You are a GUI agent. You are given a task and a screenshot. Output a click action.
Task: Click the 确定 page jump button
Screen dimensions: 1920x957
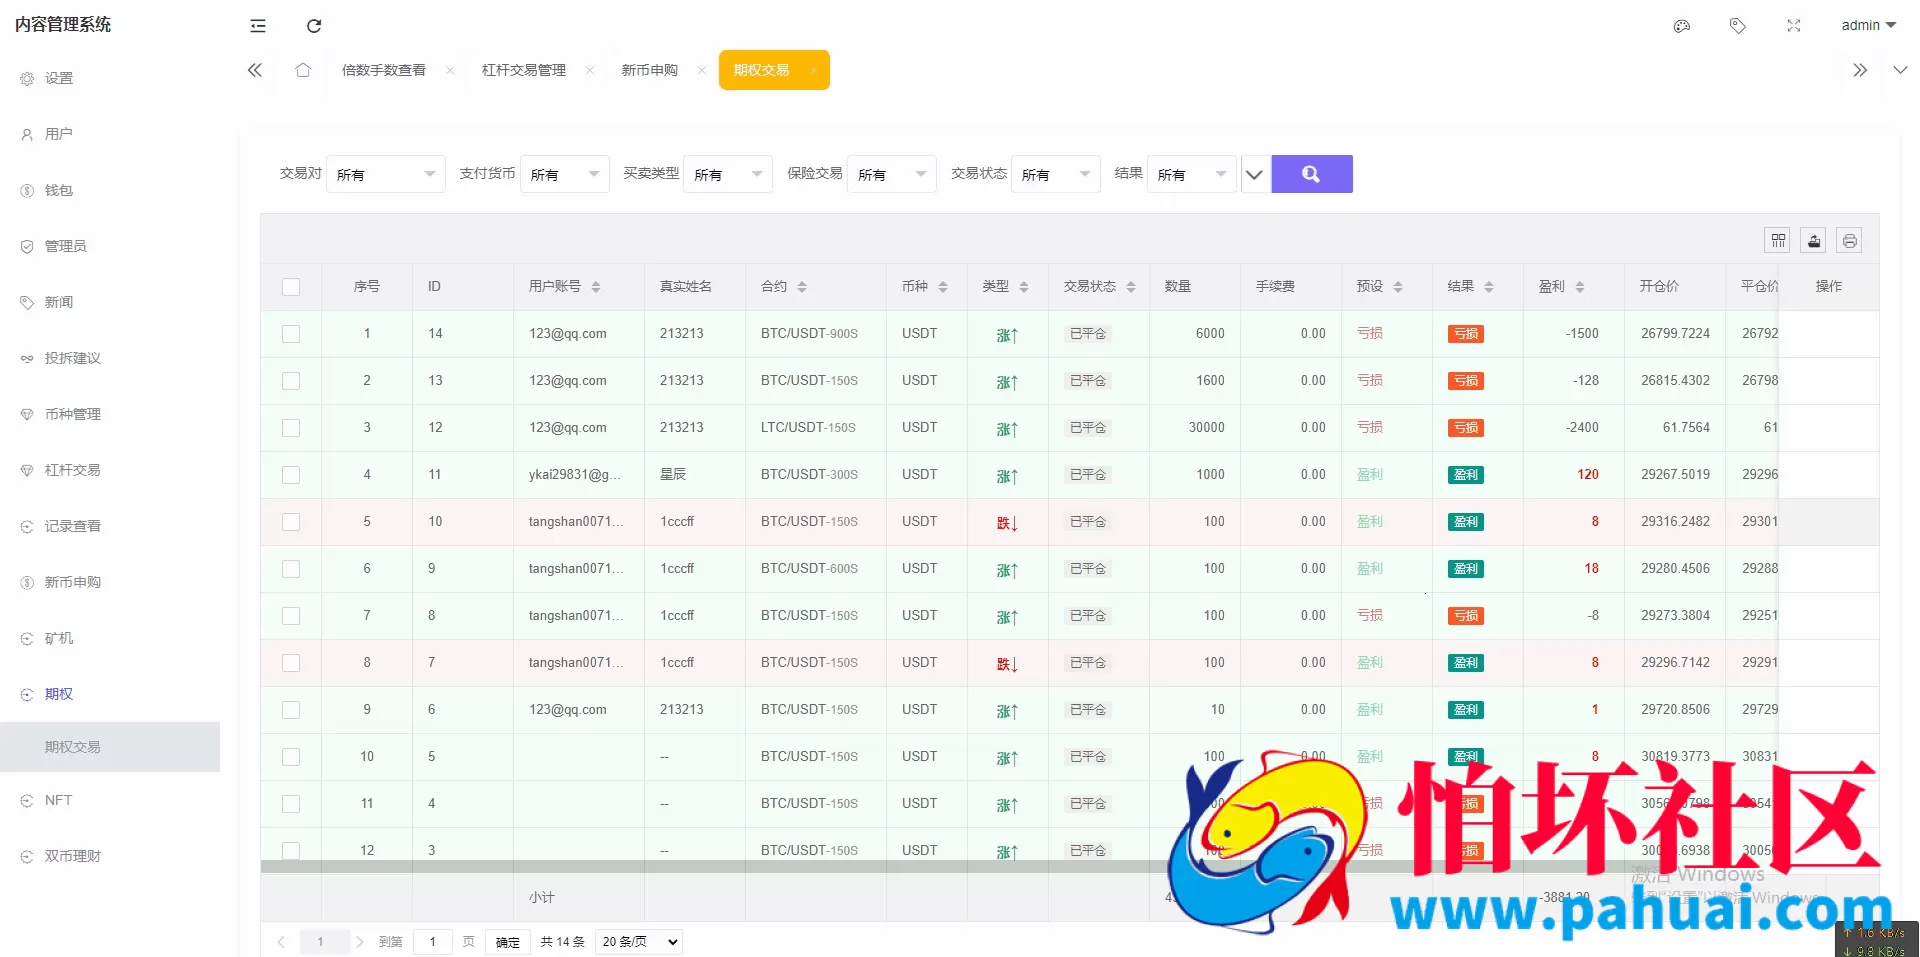508,942
